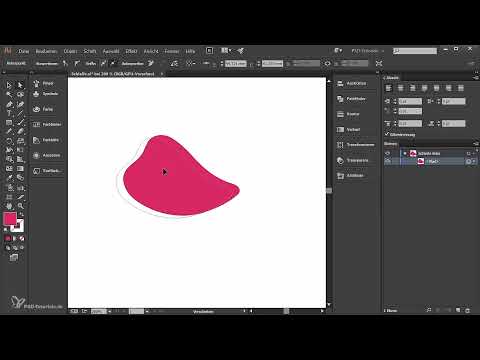The width and height of the screenshot is (480, 360).
Task: Switch to the Ebenen panel tab
Action: (x=391, y=144)
